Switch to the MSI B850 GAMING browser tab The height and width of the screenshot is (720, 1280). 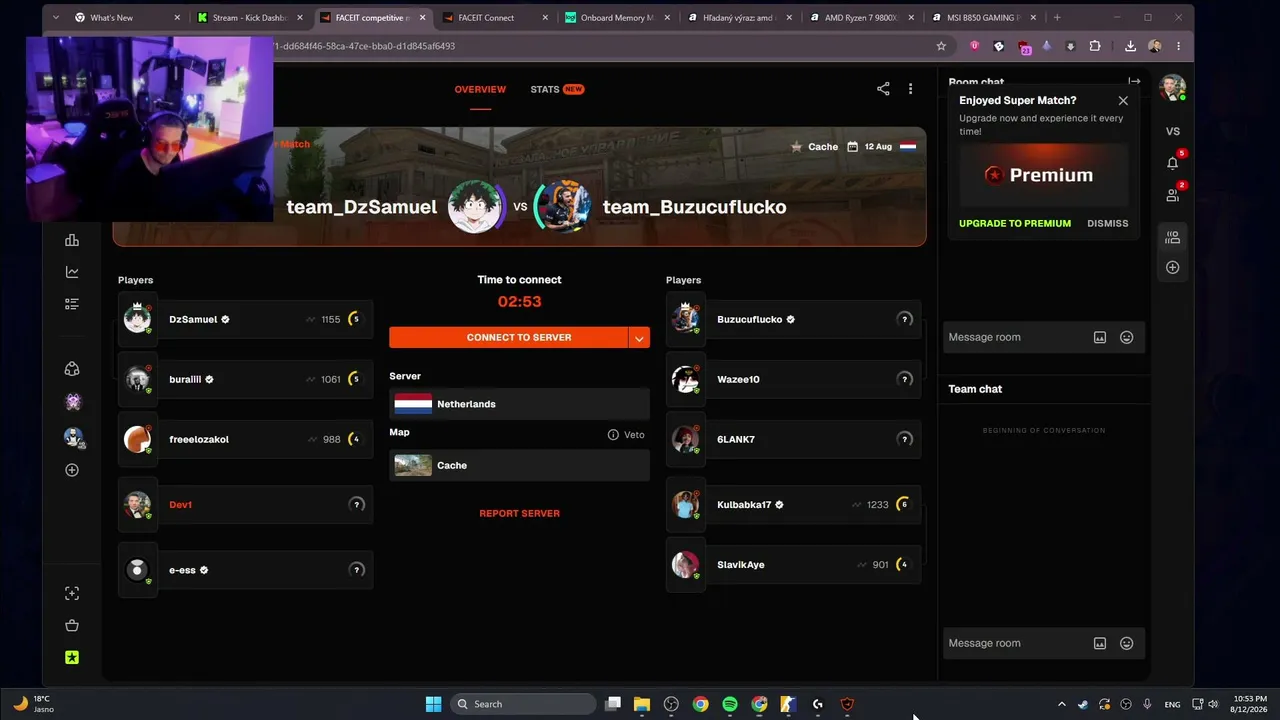[x=983, y=17]
